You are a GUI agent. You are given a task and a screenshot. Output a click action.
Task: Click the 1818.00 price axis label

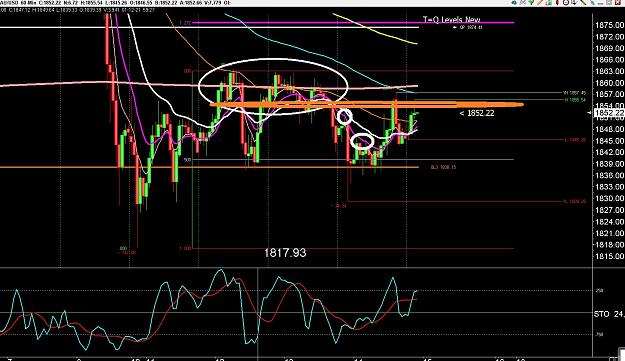click(609, 245)
